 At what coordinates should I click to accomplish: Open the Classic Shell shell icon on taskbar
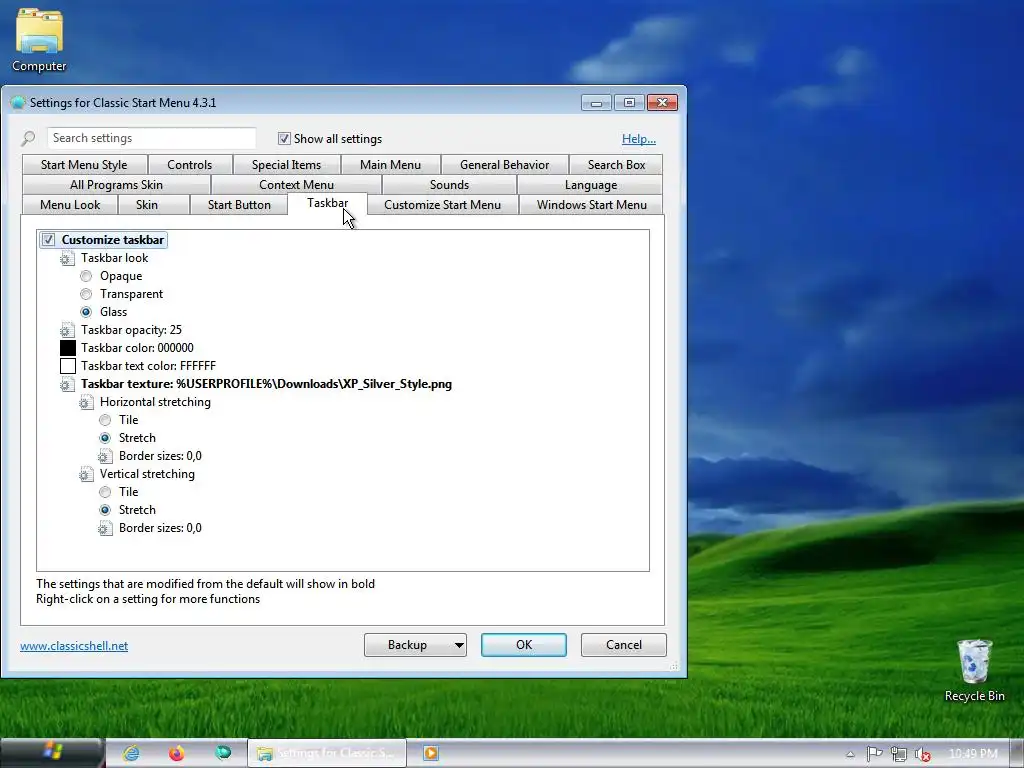pyautogui.click(x=223, y=753)
